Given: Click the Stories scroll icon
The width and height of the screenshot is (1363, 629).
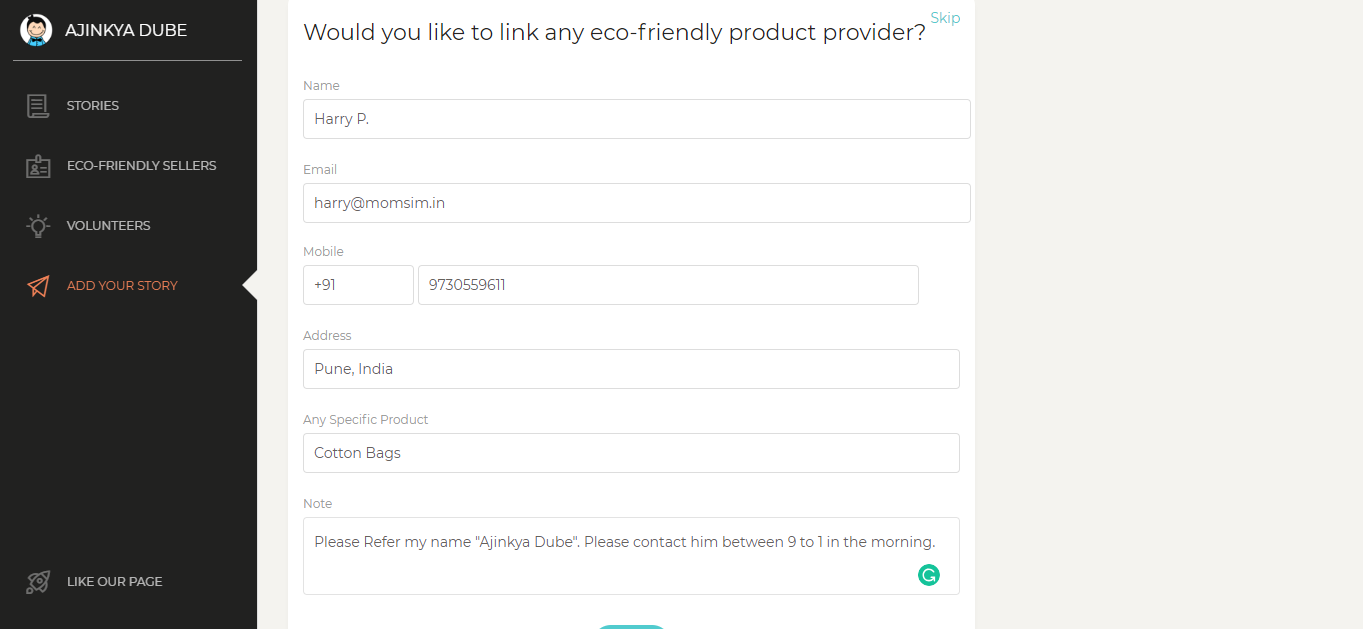Looking at the screenshot, I should 38,106.
